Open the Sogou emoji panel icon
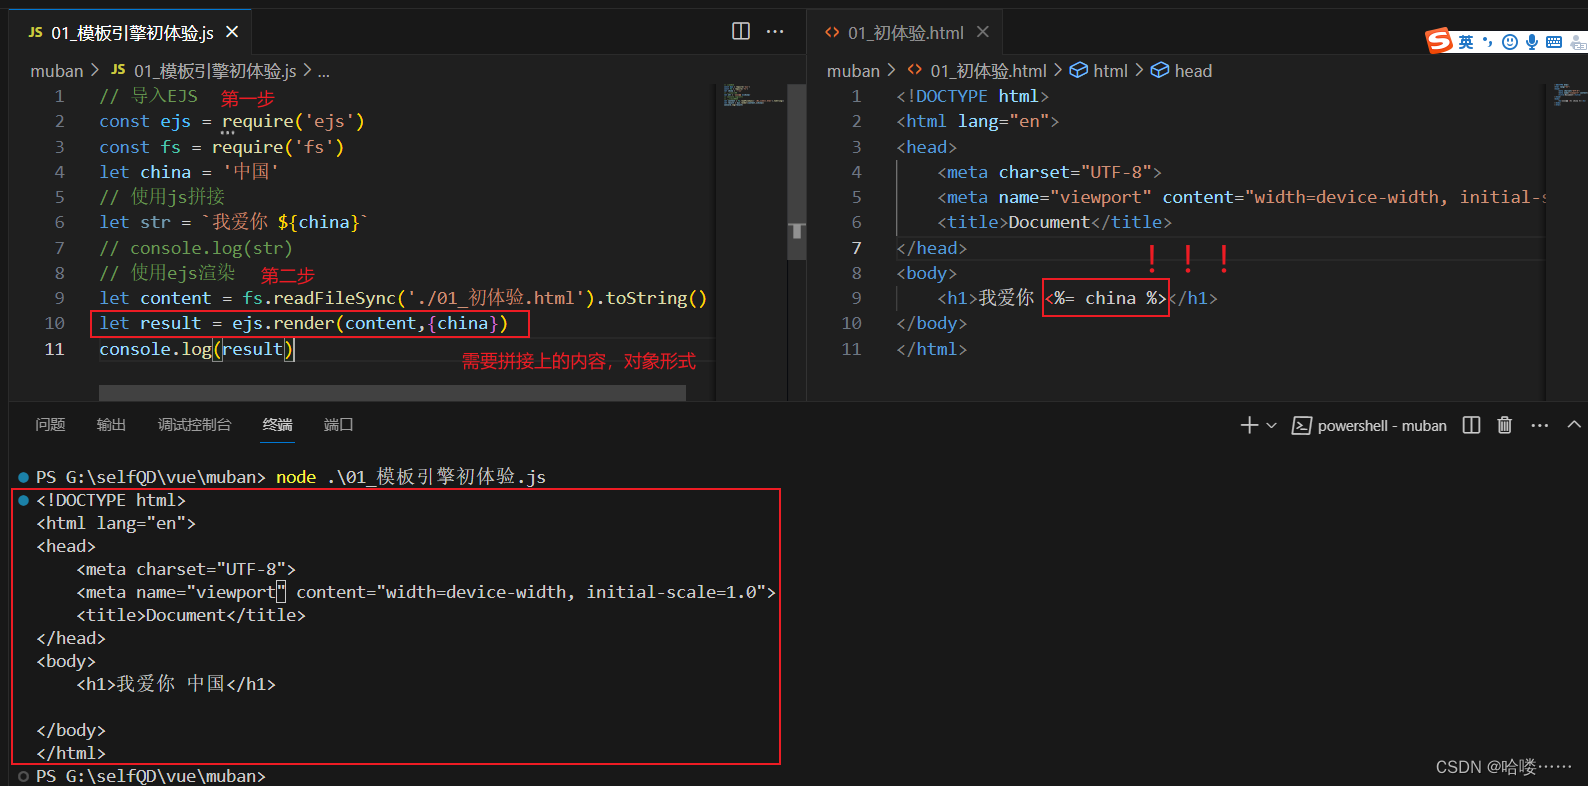Screen dimensions: 1588x786 click(x=1510, y=42)
